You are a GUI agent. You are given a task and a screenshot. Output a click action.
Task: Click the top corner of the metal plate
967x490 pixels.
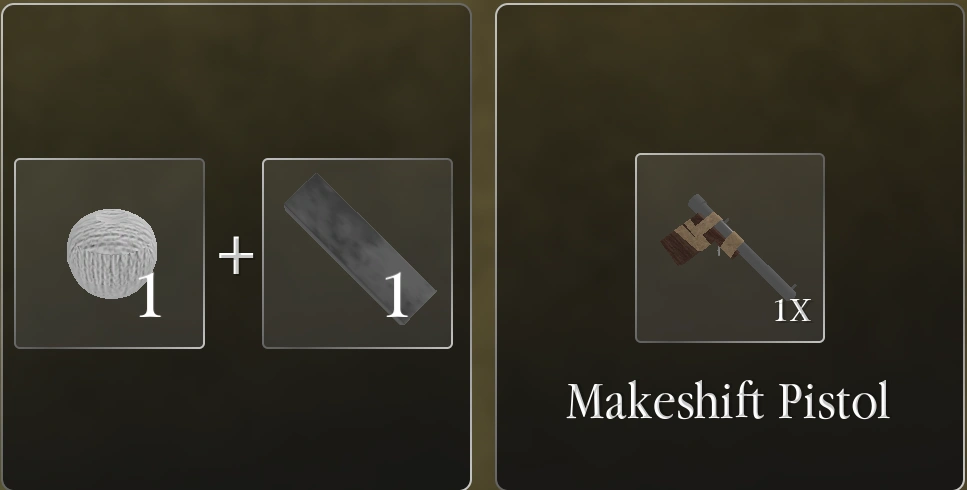coord(317,179)
